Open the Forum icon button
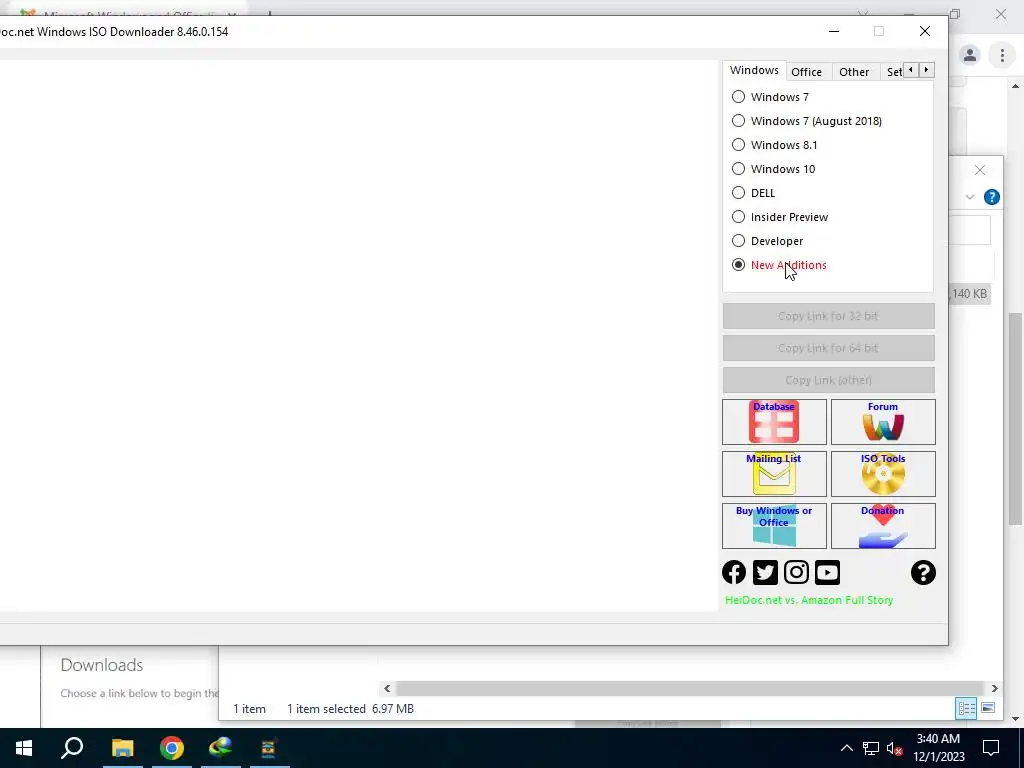Viewport: 1024px width, 768px height. [883, 422]
